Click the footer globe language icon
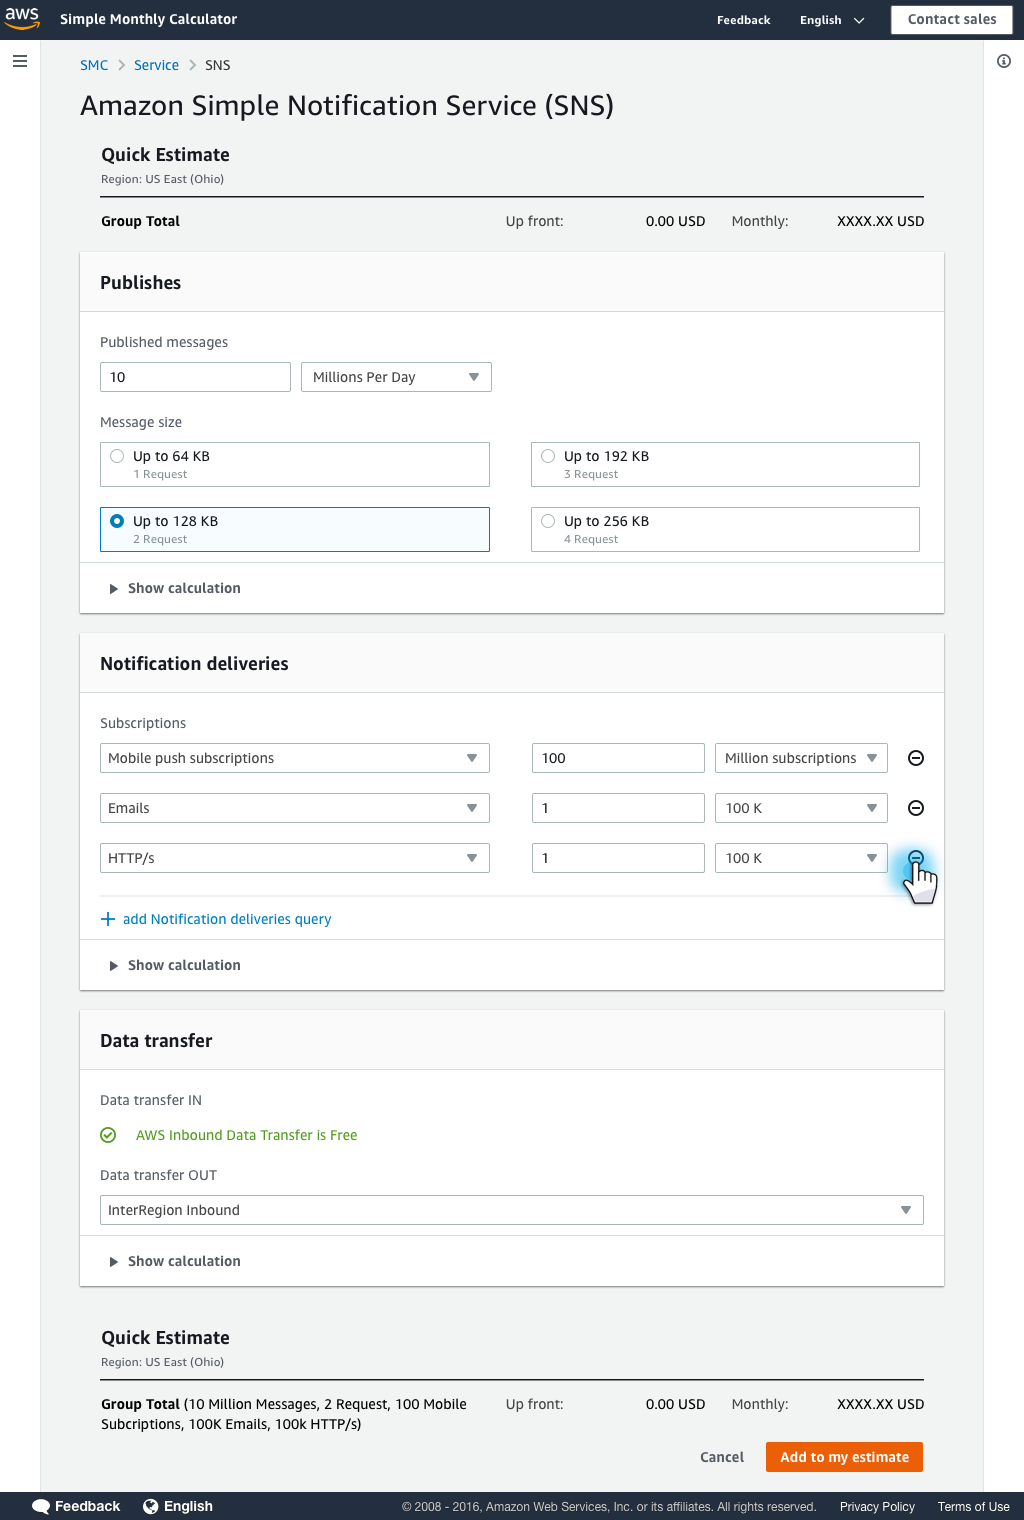 (151, 1506)
